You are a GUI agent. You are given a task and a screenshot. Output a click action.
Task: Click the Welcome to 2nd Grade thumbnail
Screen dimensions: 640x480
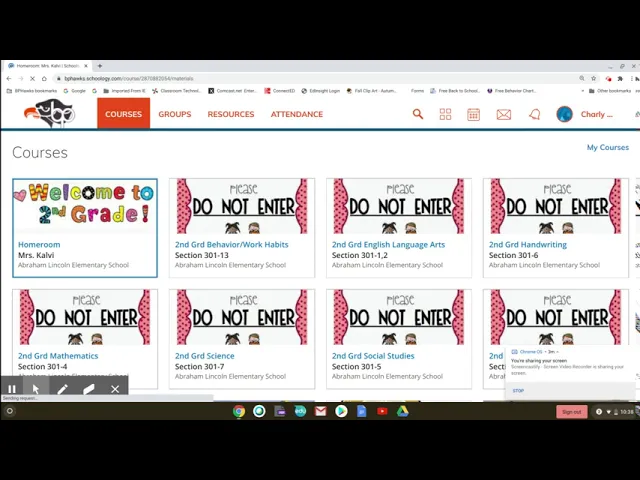85,206
